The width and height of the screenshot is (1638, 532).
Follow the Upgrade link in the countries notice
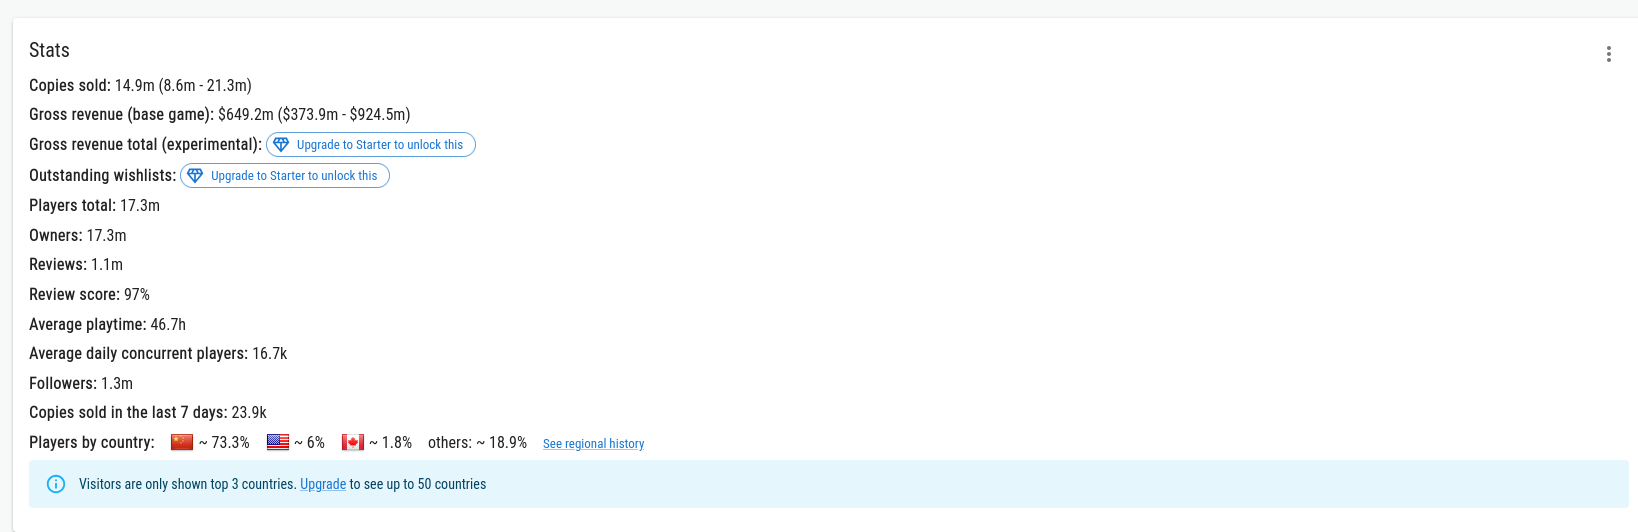coord(323,484)
